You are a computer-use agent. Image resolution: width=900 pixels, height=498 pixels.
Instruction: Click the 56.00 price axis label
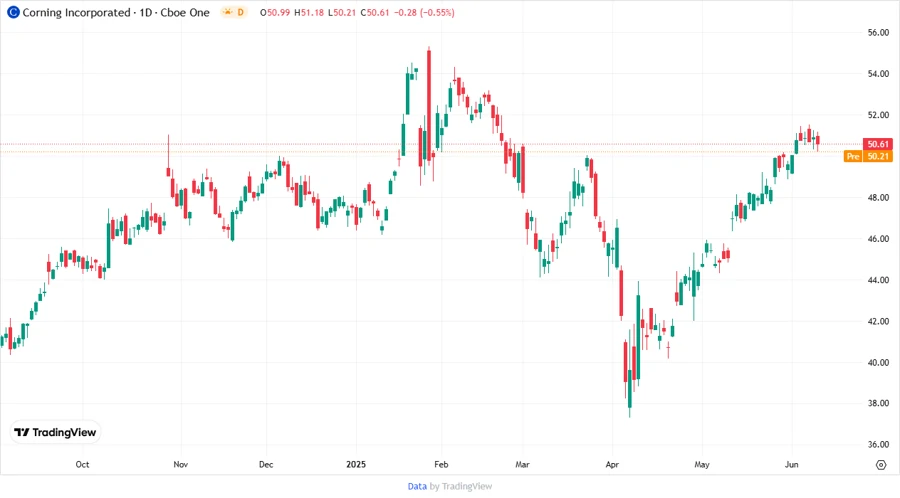(x=878, y=33)
